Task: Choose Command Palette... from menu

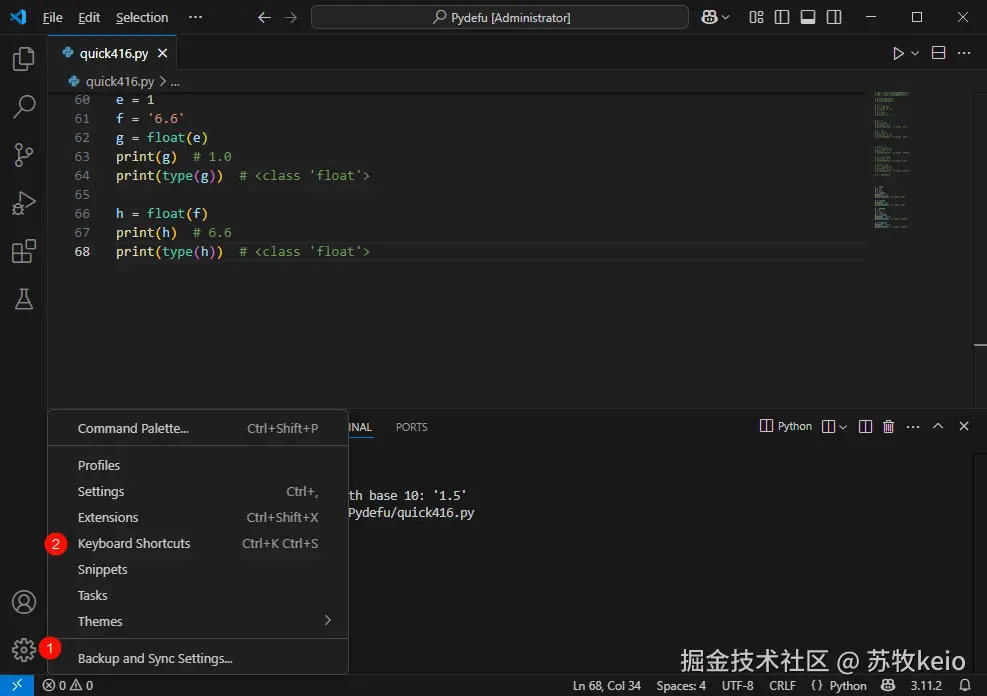Action: [198, 429]
